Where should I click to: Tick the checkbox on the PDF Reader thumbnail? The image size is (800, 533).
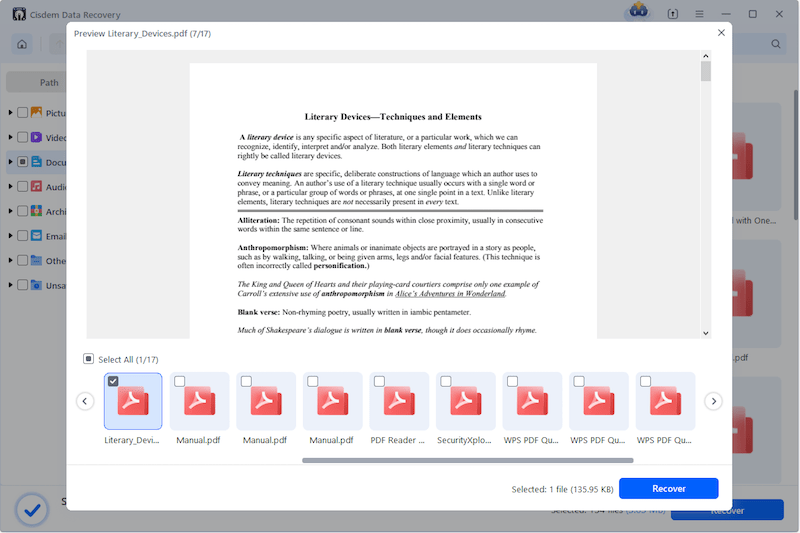pos(379,381)
